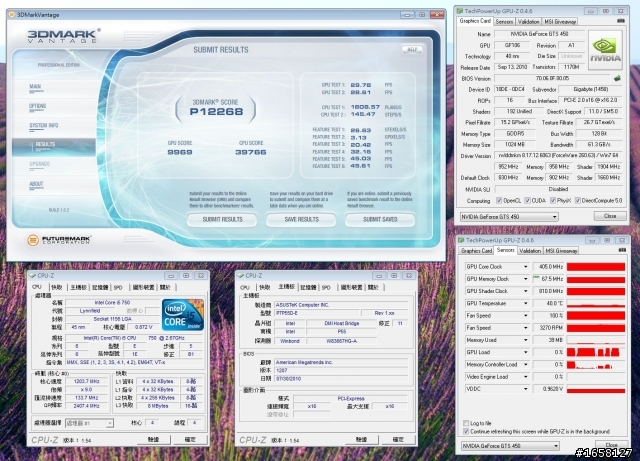Image resolution: width=640 pixels, height=461 pixels.
Task: Click the green BIOS save chip icon
Action: (617, 78)
